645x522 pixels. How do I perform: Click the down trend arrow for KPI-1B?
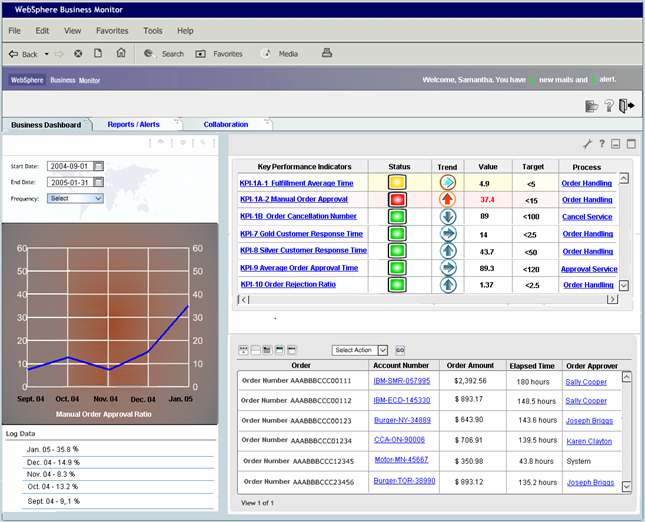(x=448, y=216)
